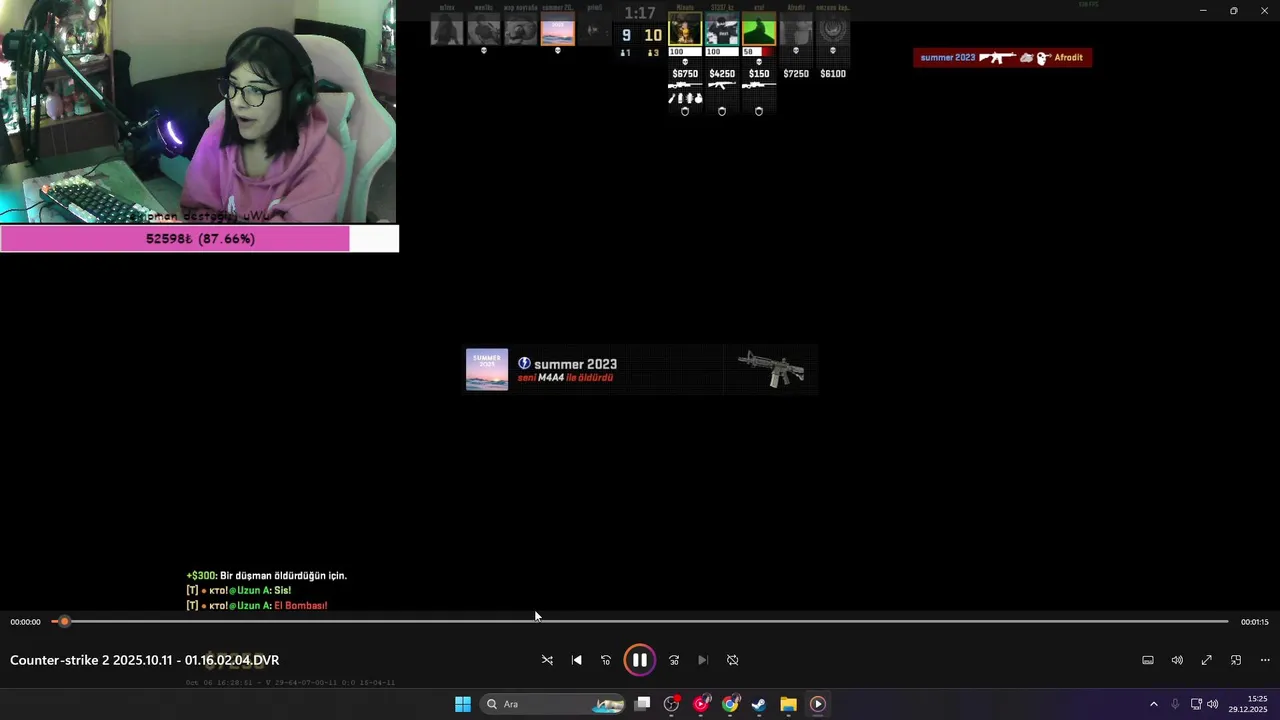Click the seek bar playhead

64,622
